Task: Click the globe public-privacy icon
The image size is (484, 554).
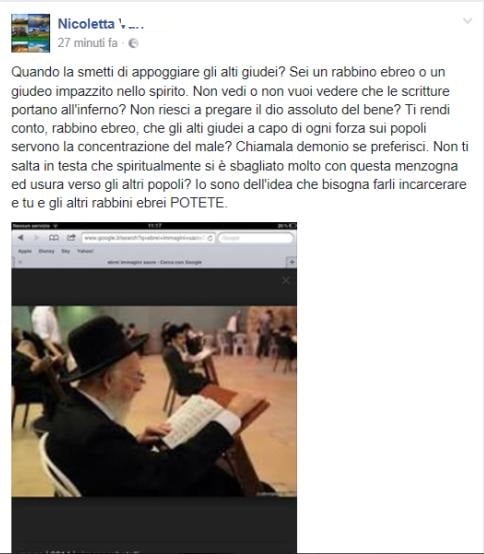Action: (133, 43)
